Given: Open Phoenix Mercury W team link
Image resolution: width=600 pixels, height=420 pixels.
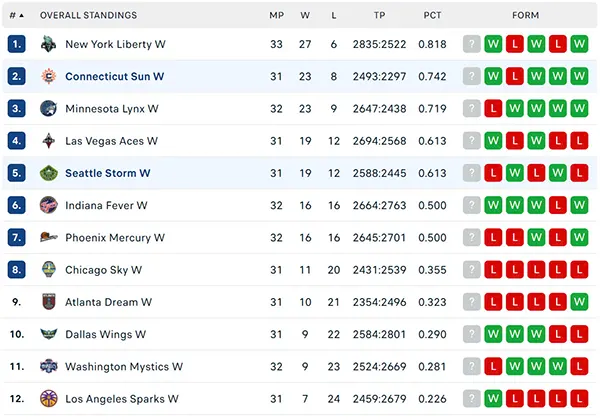Looking at the screenshot, I should [x=115, y=238].
